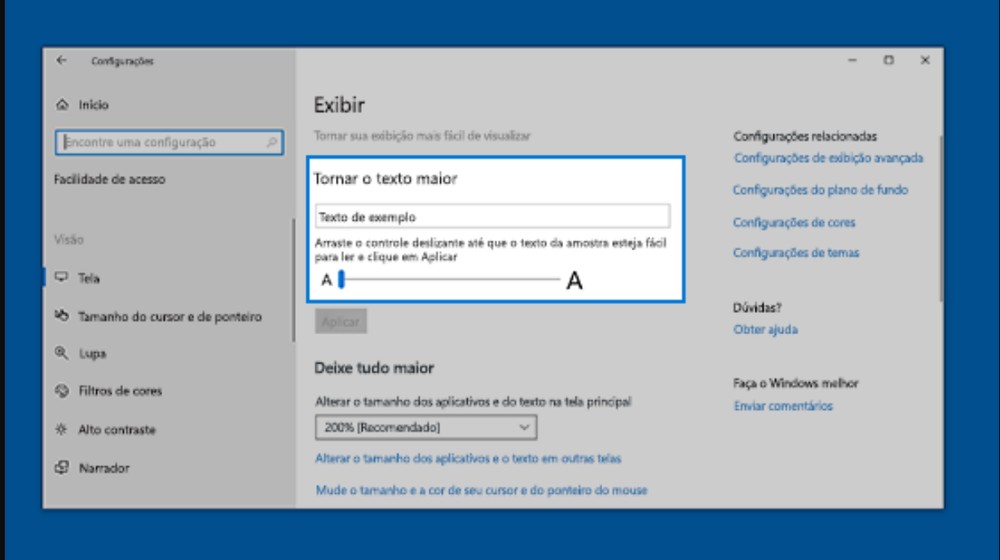Open Configurações de cores link

(x=794, y=223)
